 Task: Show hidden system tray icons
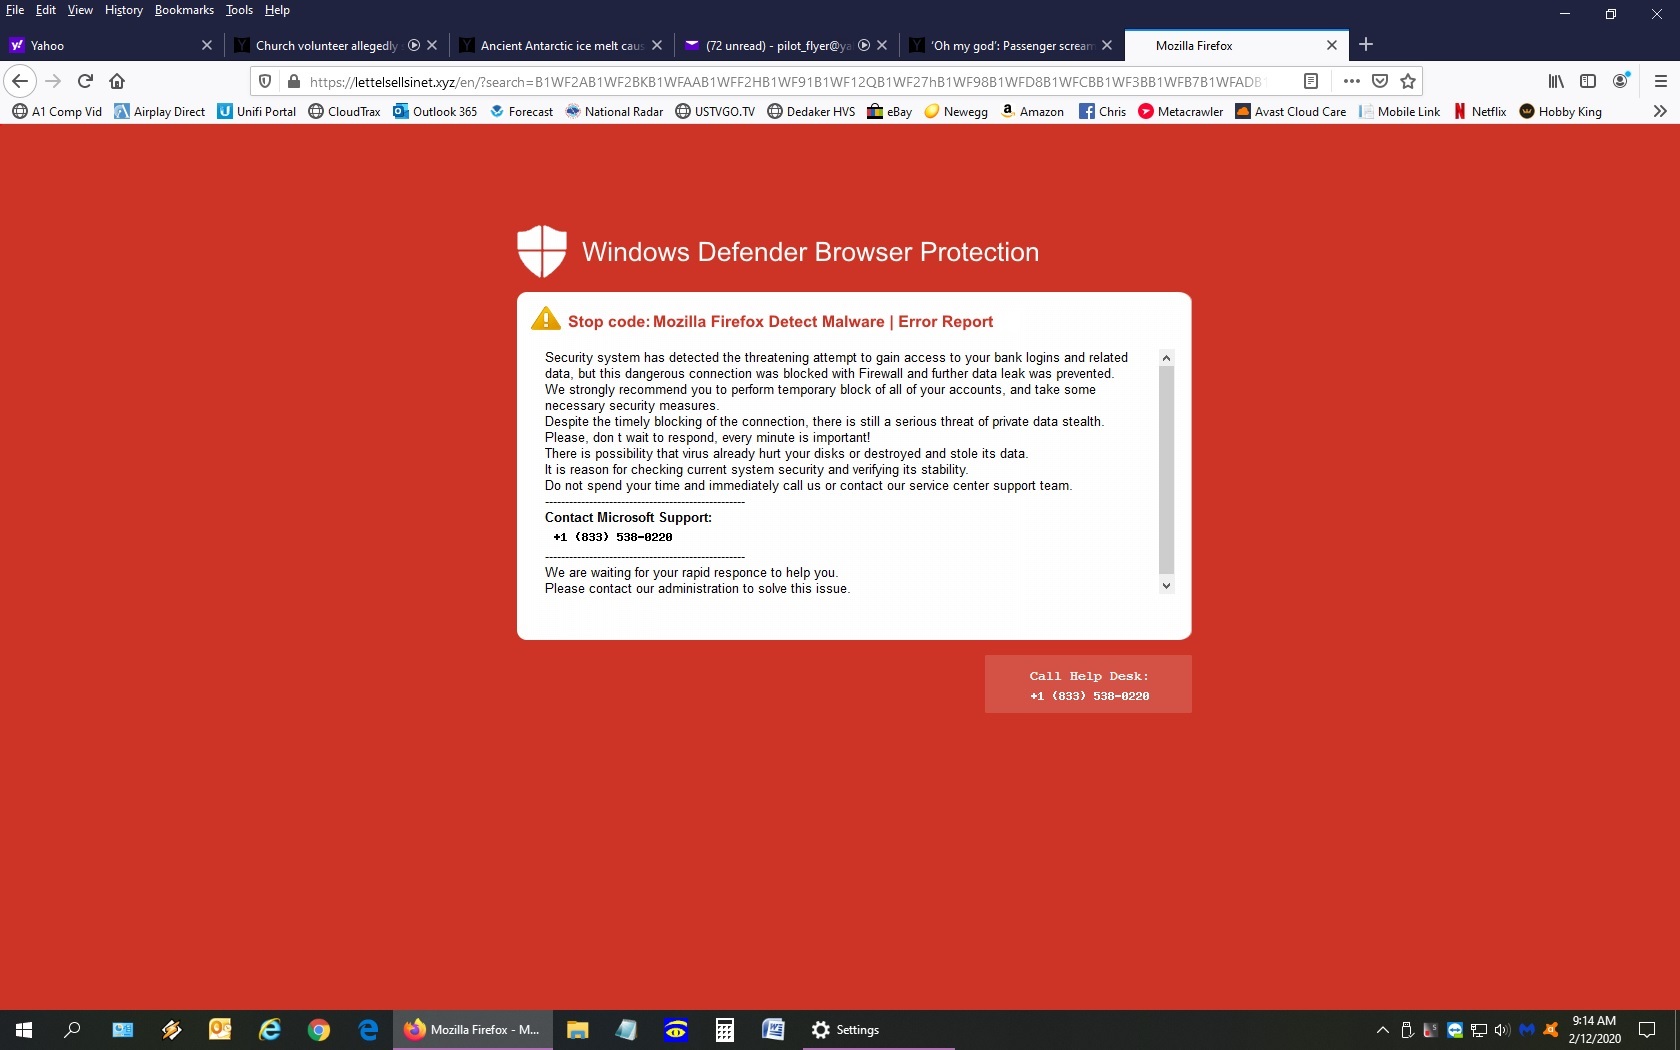click(x=1382, y=1030)
